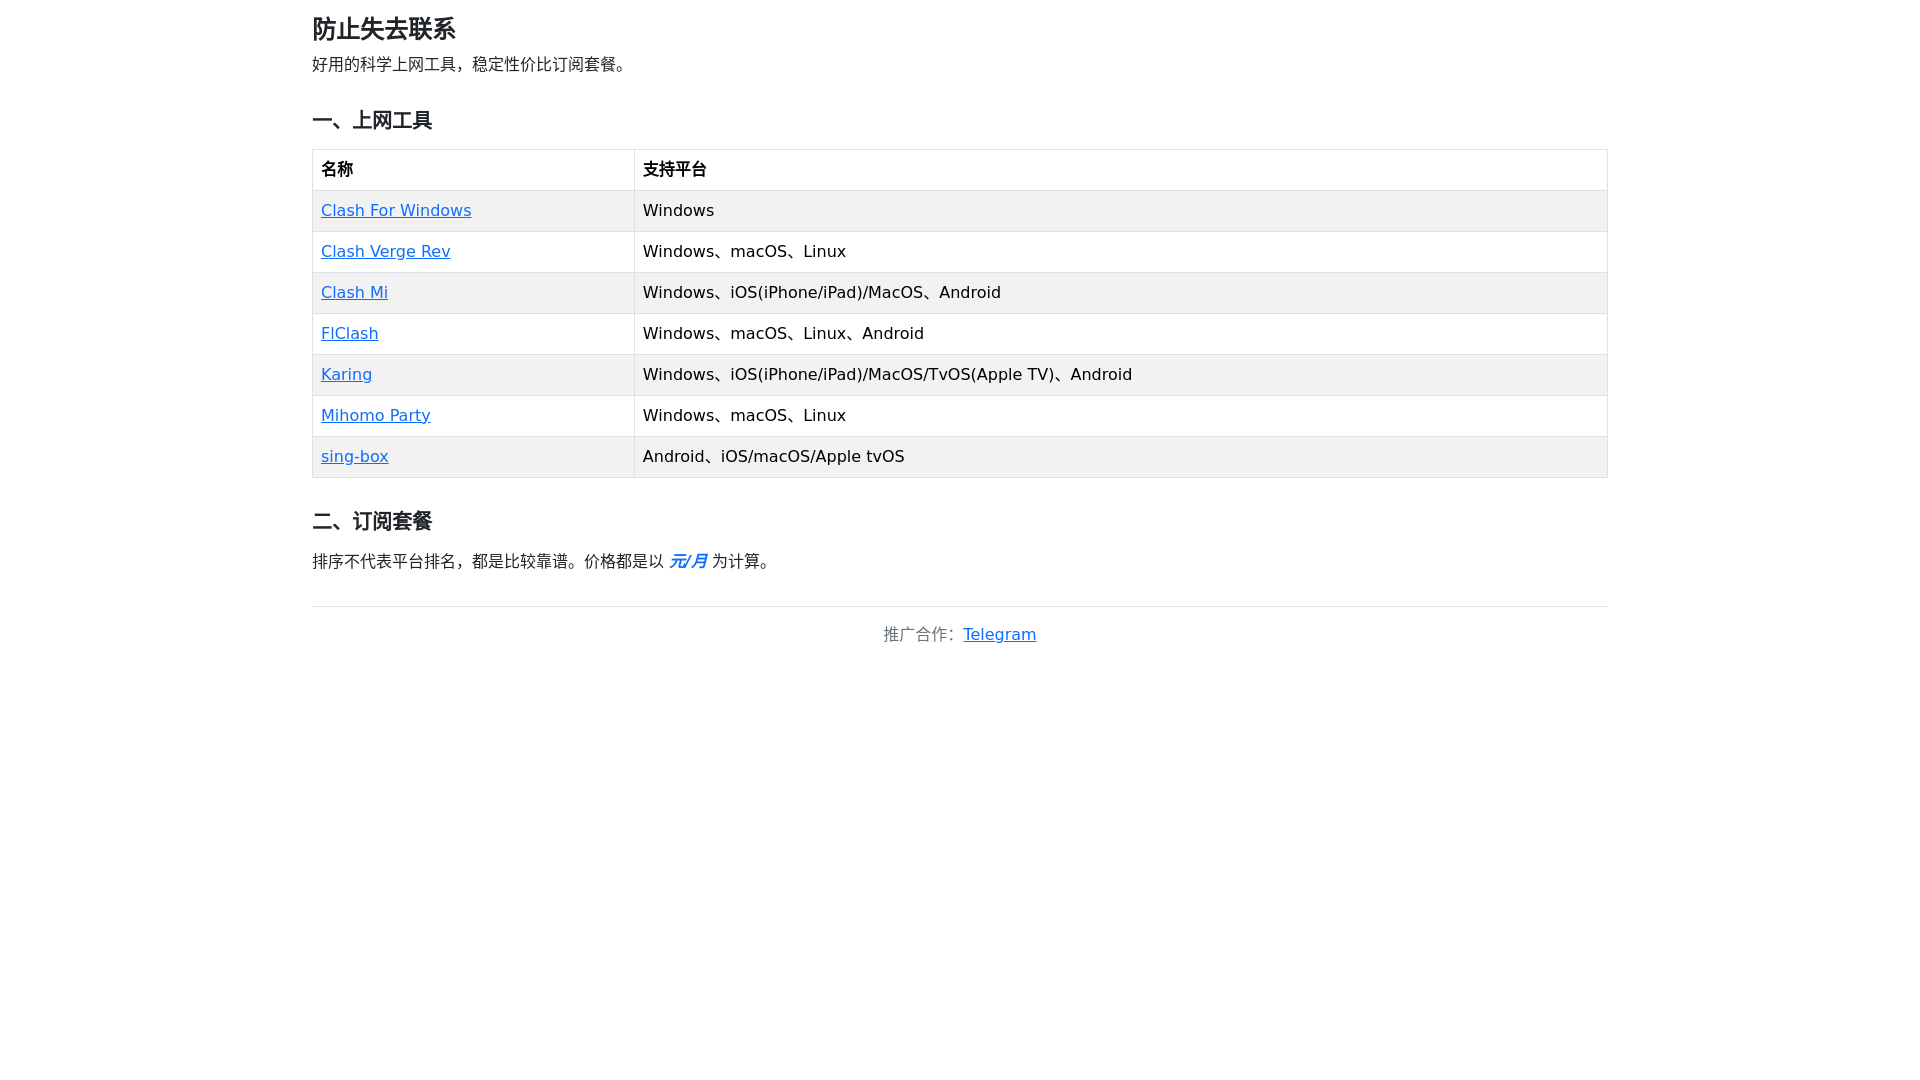The height and width of the screenshot is (1080, 1920).
Task: Follow the Clash Mi link
Action: [x=354, y=292]
